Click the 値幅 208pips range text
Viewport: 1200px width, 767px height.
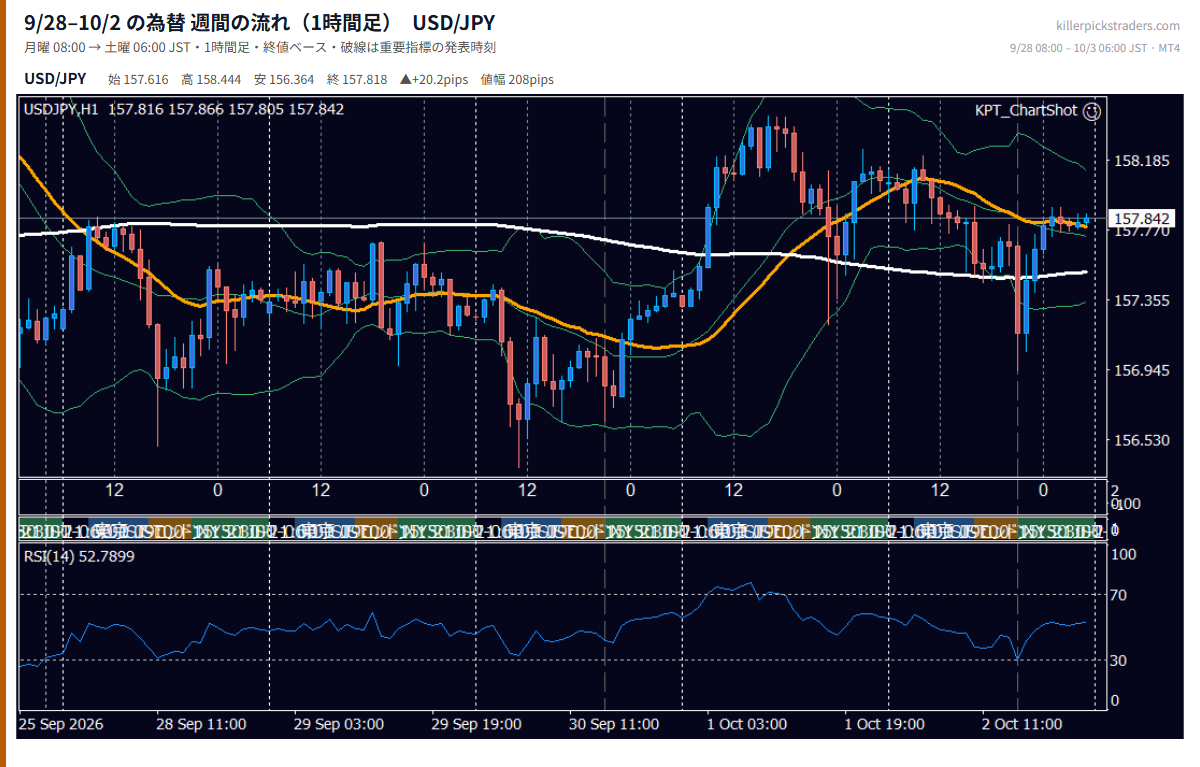(518, 79)
